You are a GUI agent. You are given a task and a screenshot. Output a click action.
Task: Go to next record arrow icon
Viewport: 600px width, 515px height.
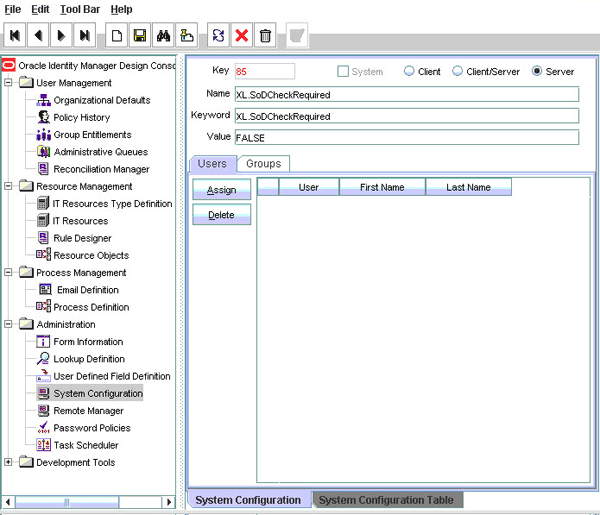point(61,35)
